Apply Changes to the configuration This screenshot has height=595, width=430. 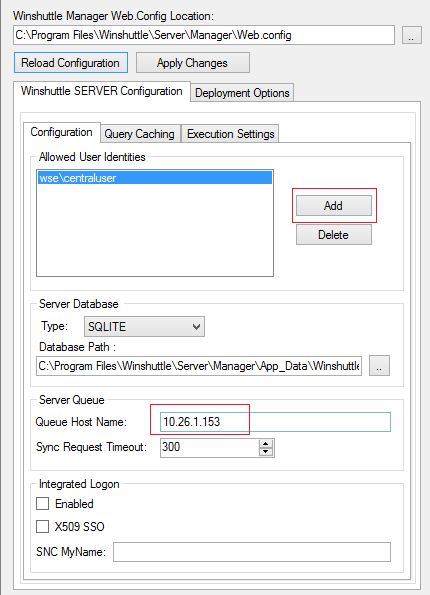[x=193, y=63]
